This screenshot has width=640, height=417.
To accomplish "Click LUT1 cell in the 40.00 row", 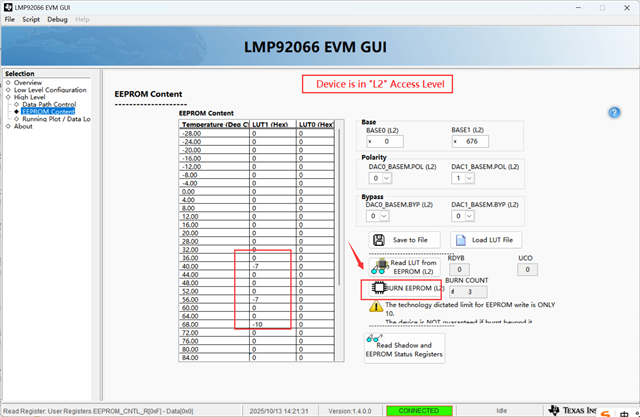I will click(x=273, y=266).
